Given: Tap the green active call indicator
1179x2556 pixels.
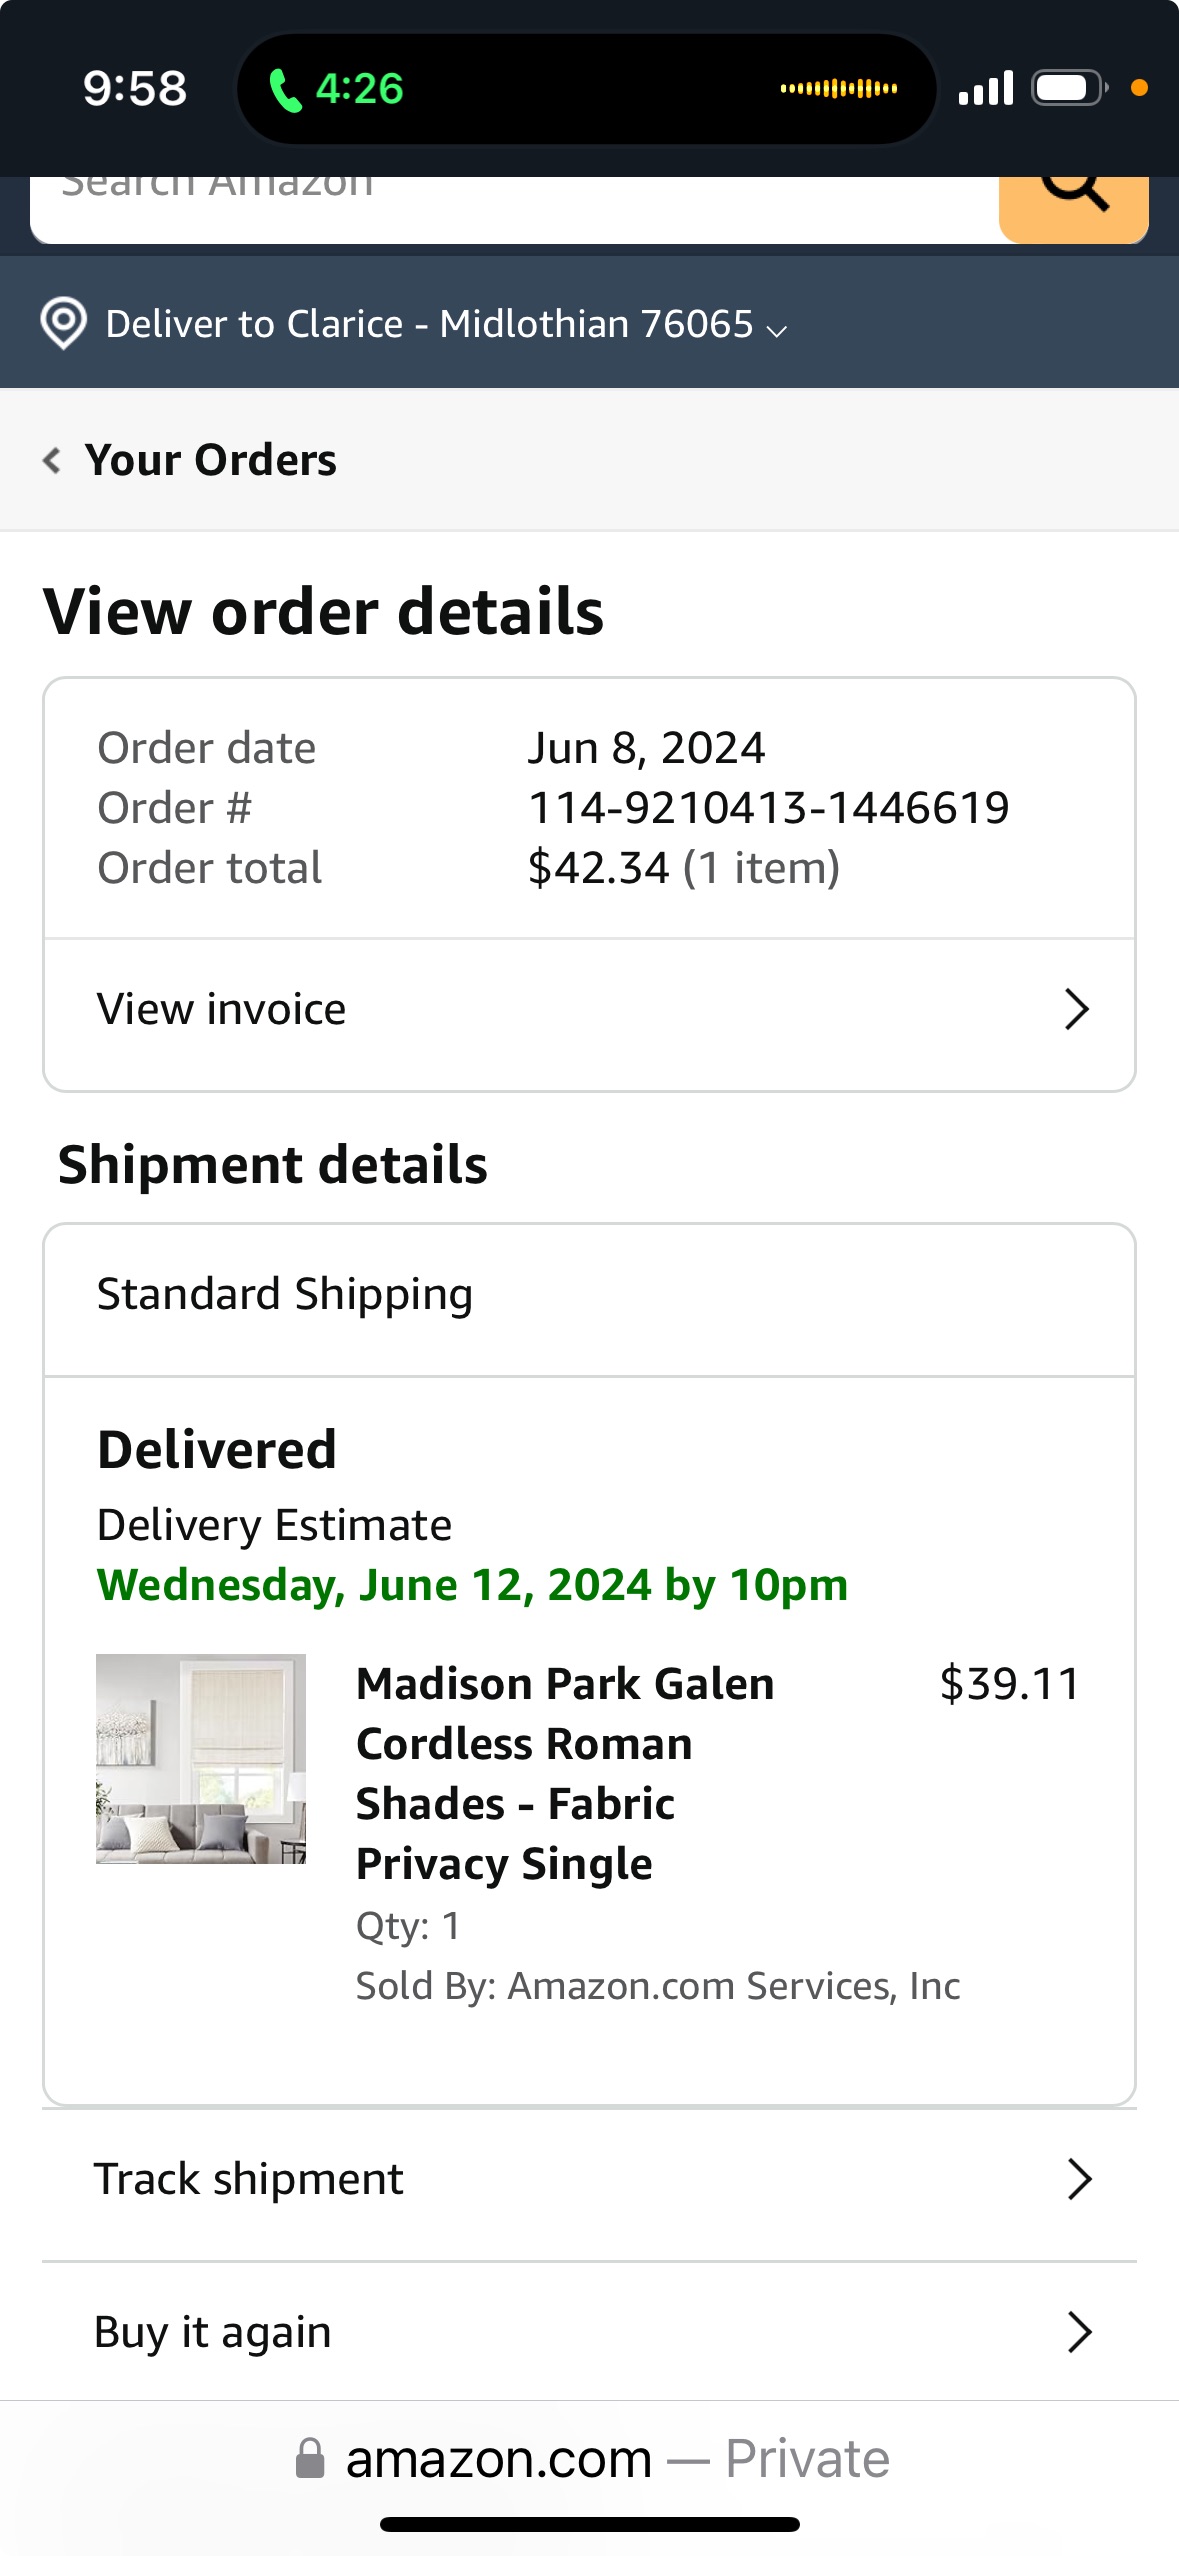Looking at the screenshot, I should [336, 89].
